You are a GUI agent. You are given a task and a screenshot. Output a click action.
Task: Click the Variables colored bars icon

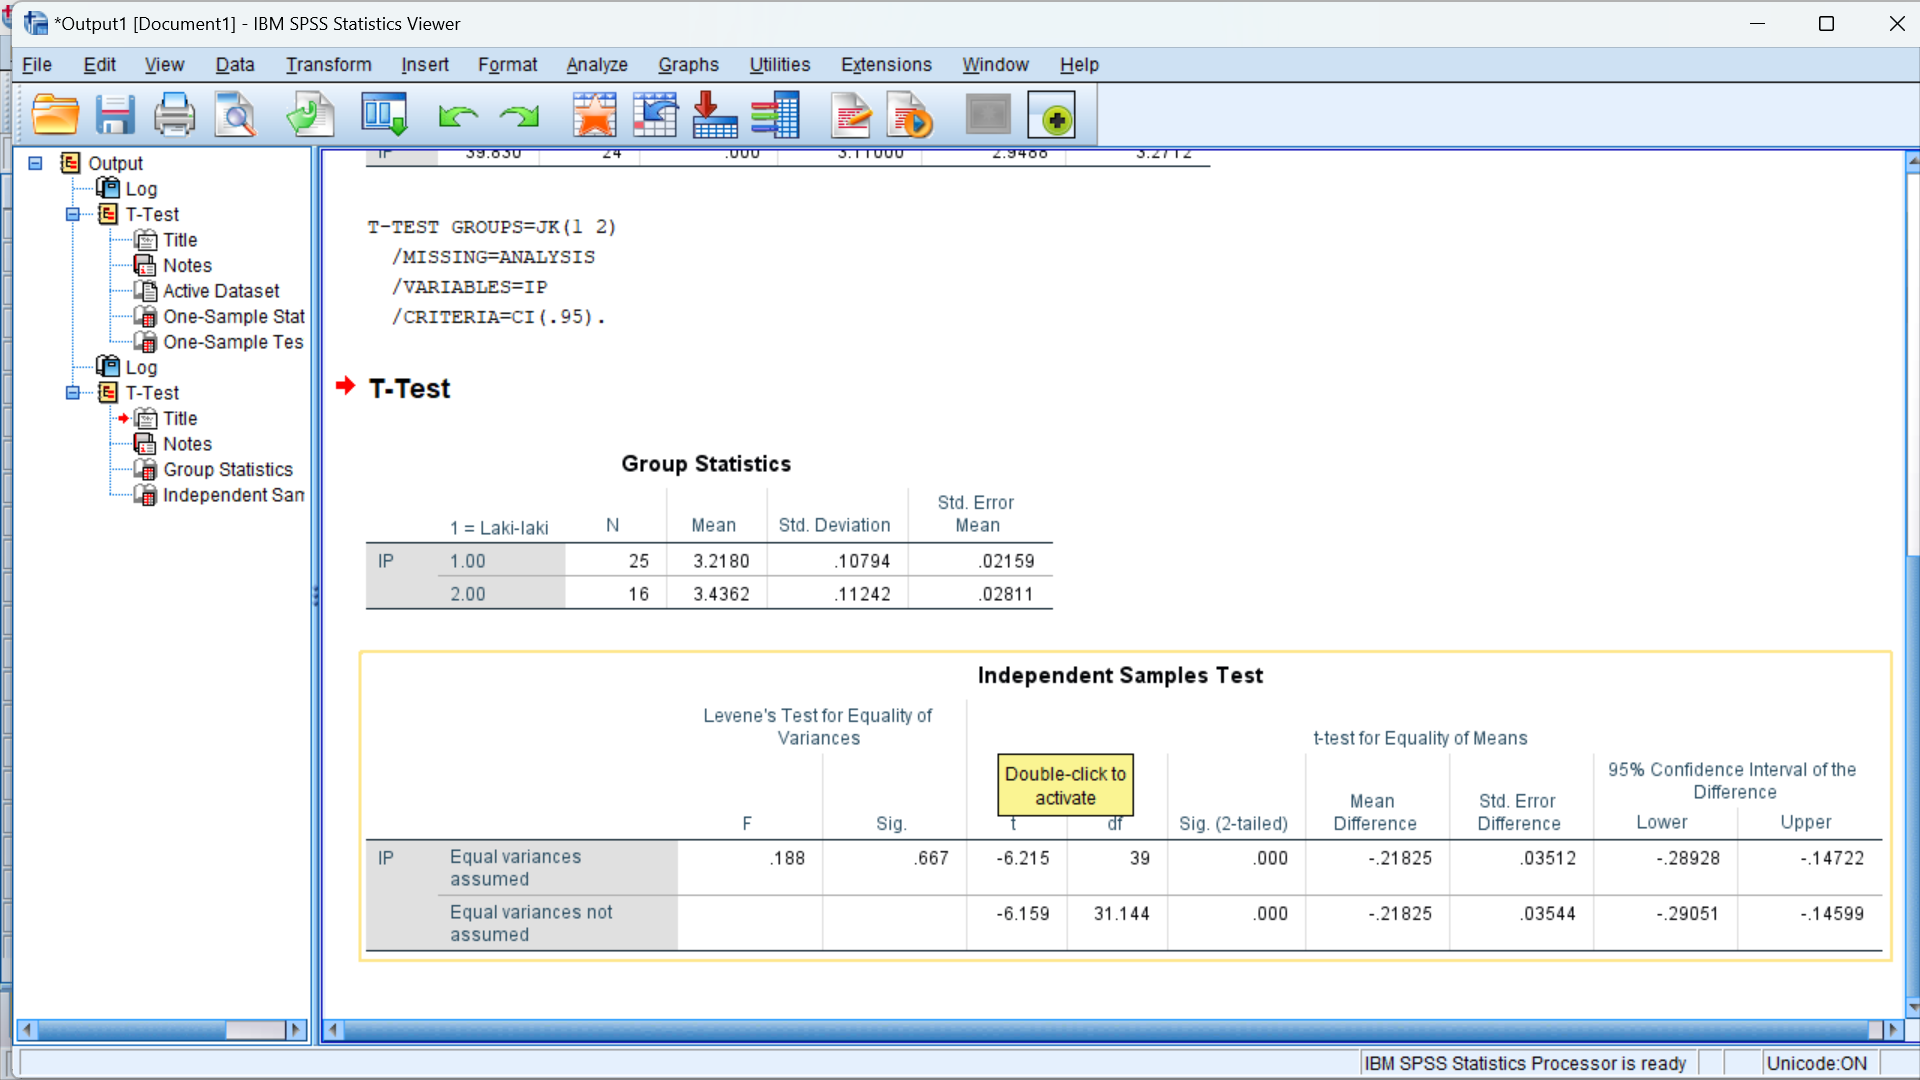point(775,115)
